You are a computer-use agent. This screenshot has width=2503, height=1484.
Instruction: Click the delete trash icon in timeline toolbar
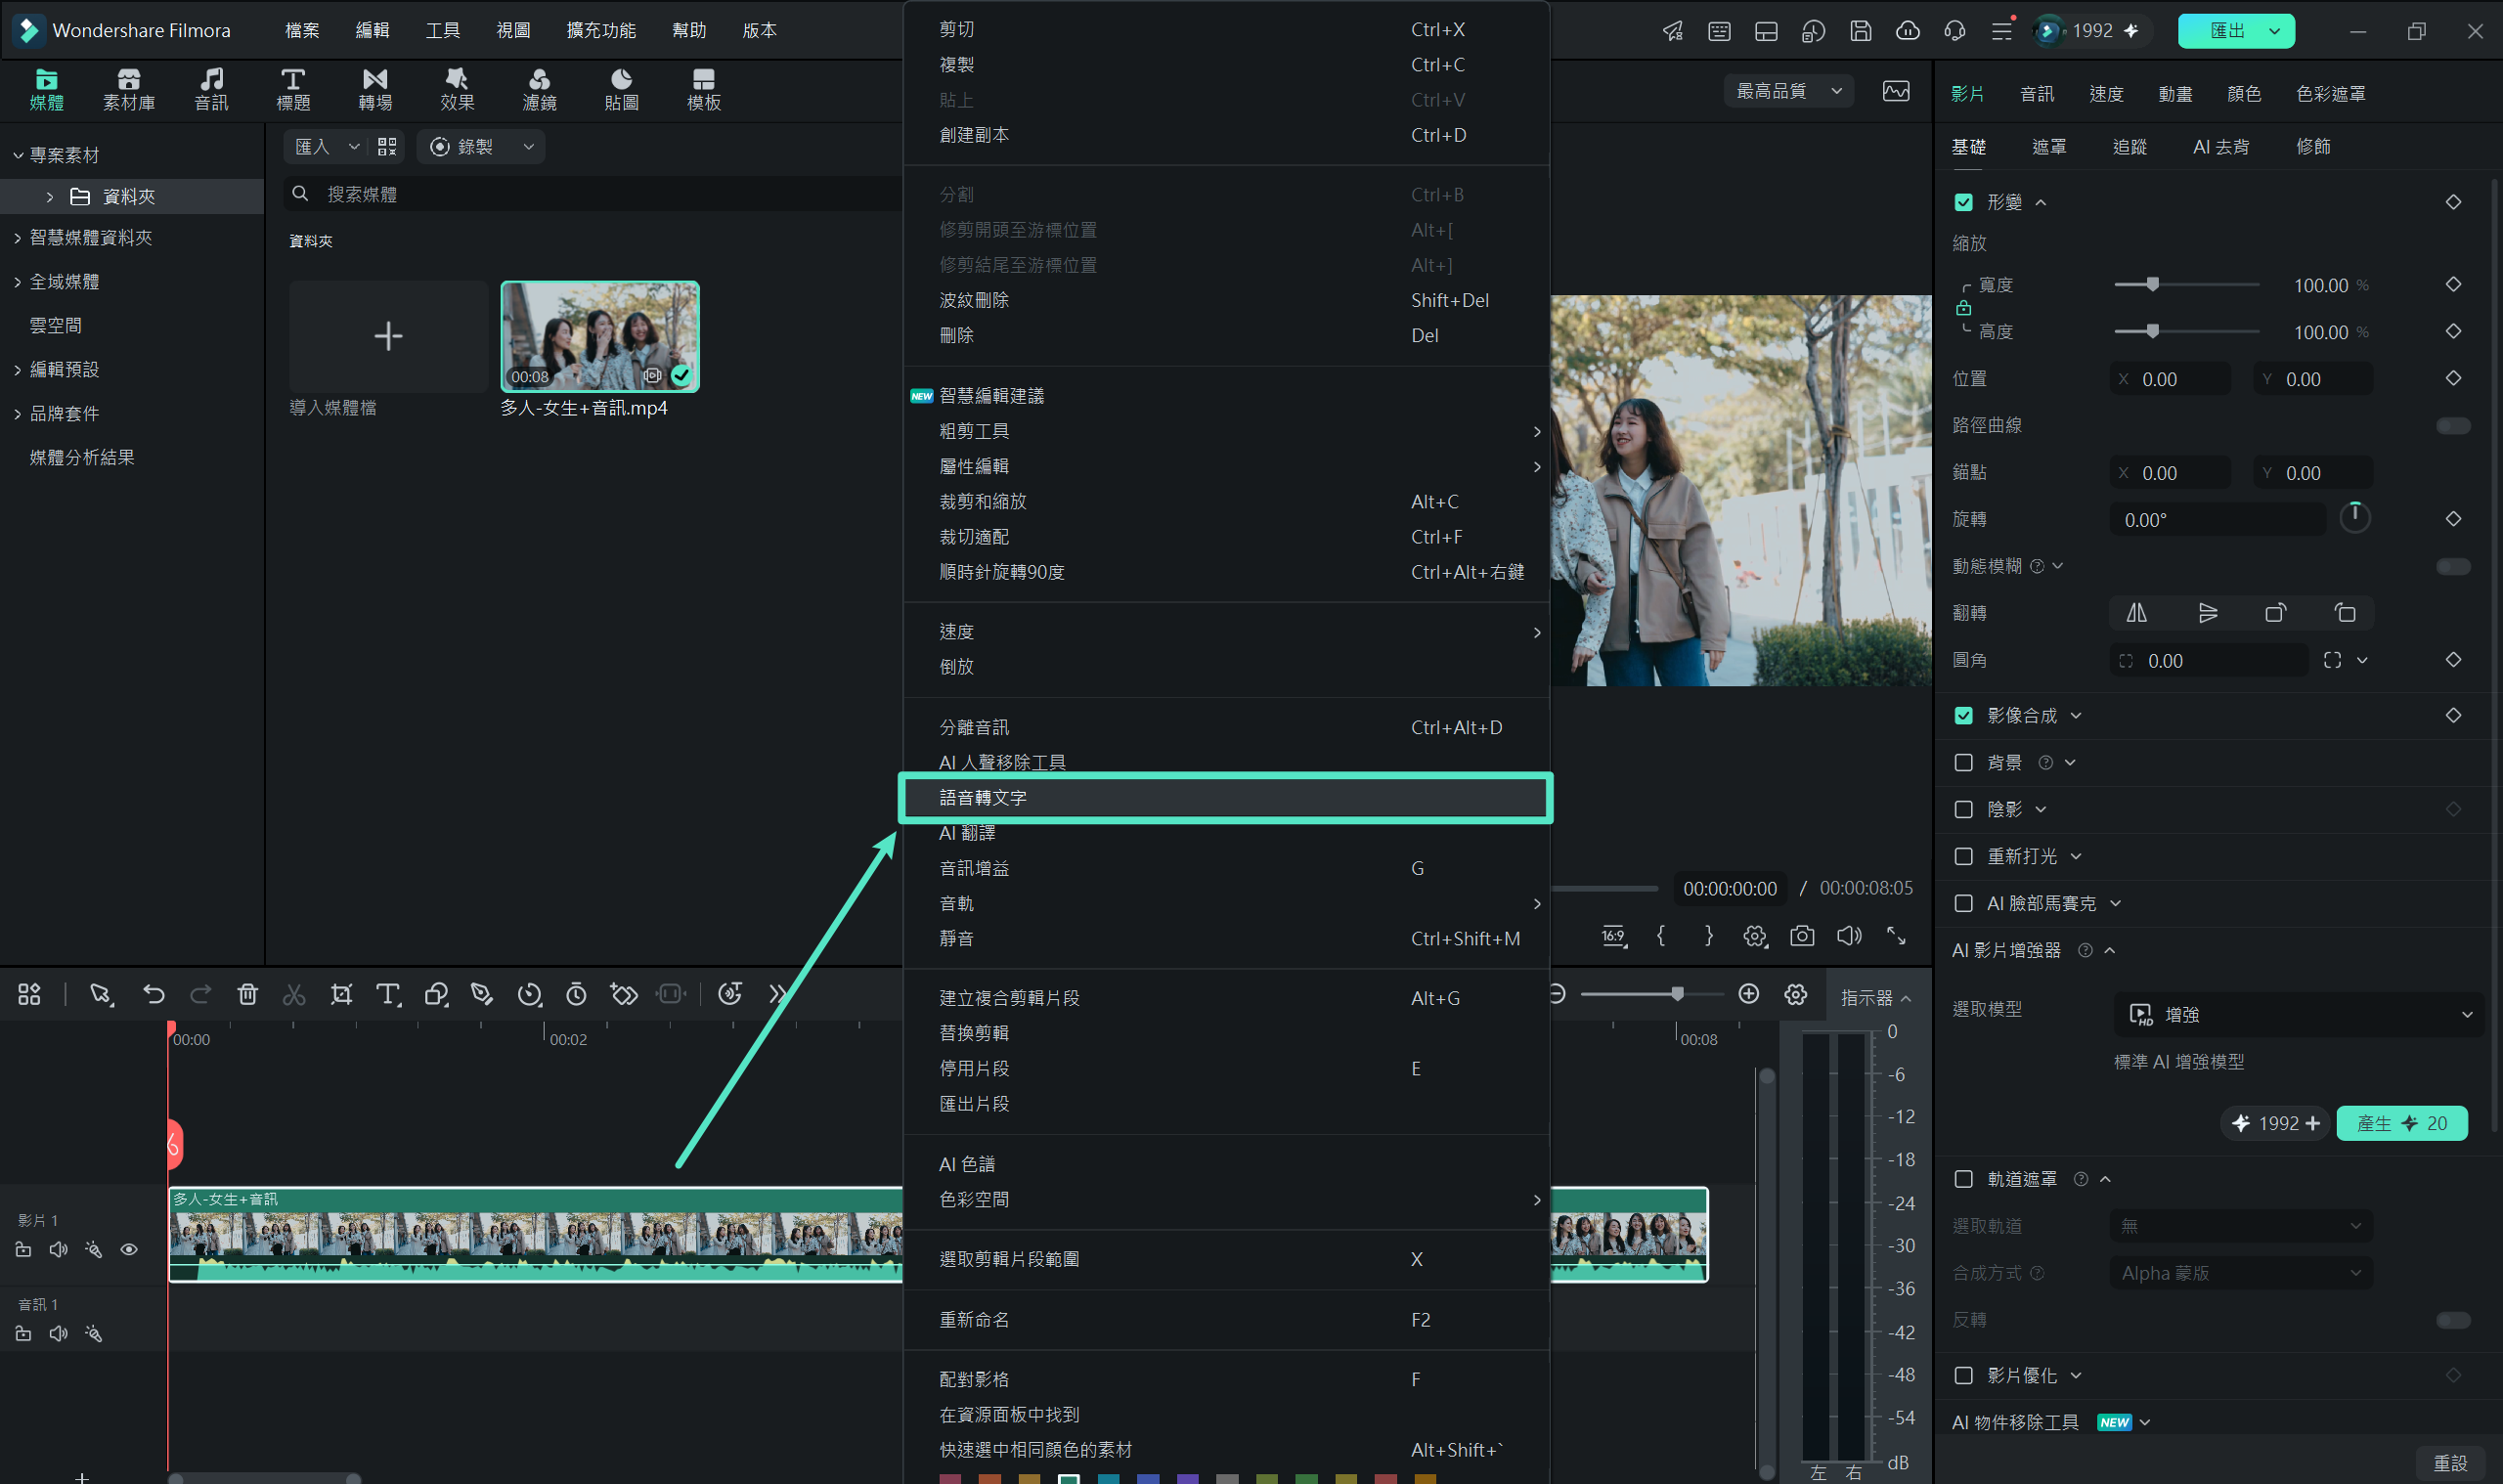coord(247,994)
